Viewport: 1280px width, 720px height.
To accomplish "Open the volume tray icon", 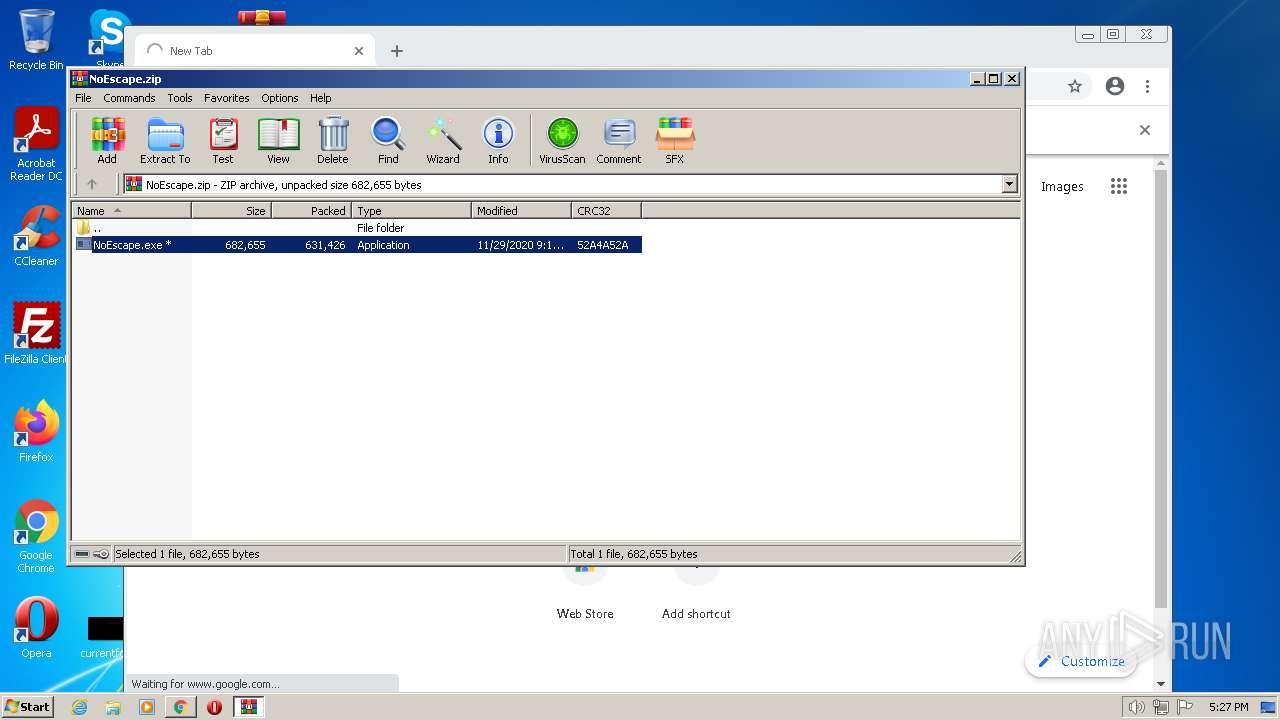I will click(x=1136, y=707).
